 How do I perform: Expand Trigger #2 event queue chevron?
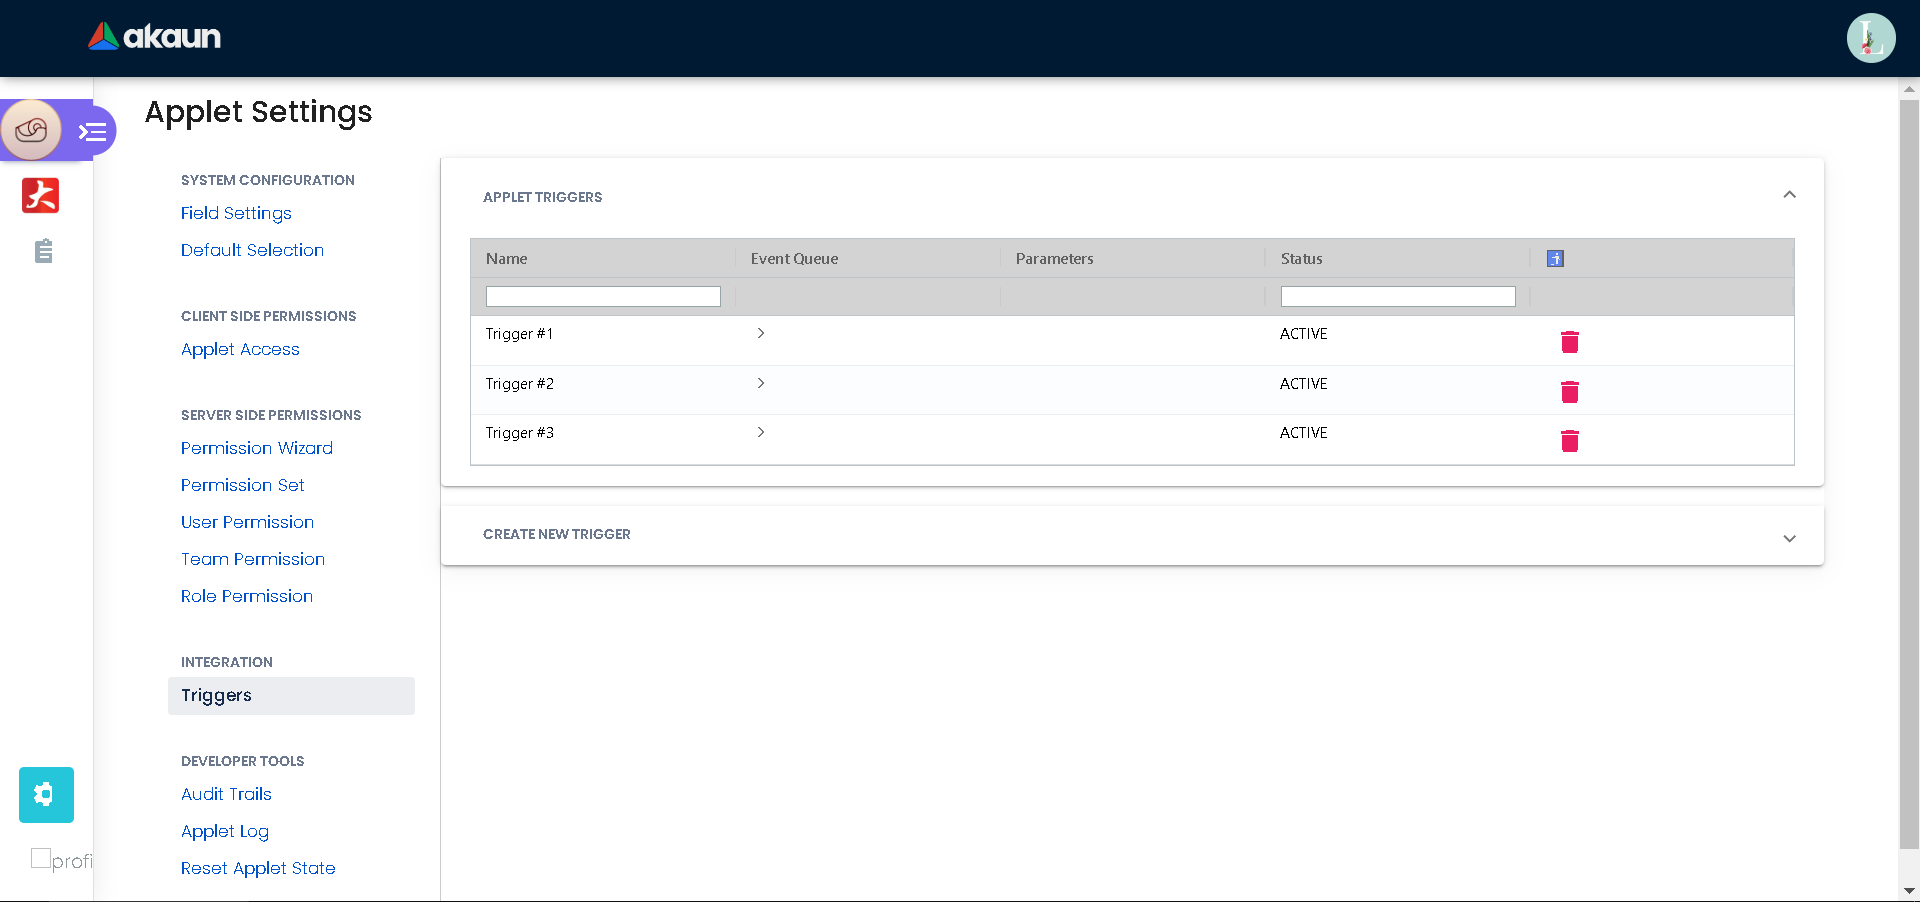[x=761, y=383]
